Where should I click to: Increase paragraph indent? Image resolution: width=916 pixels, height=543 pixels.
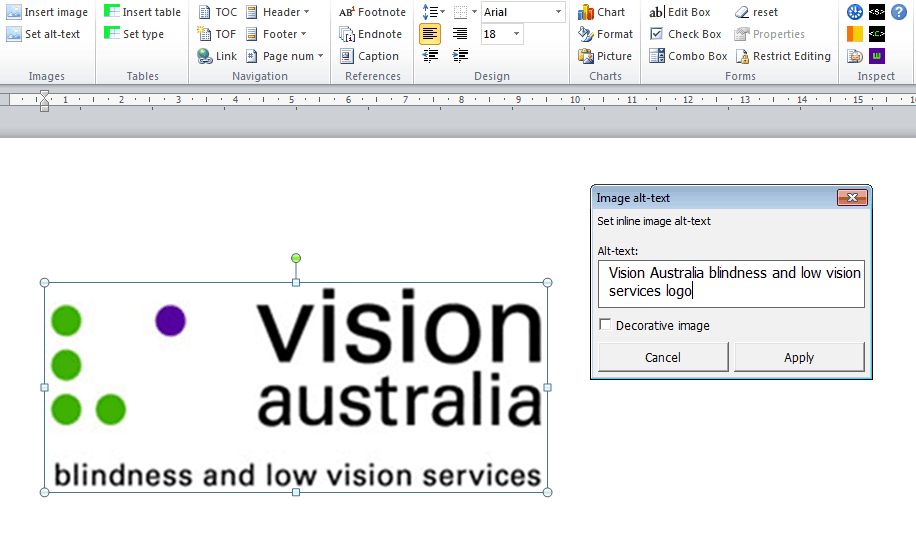coord(460,56)
